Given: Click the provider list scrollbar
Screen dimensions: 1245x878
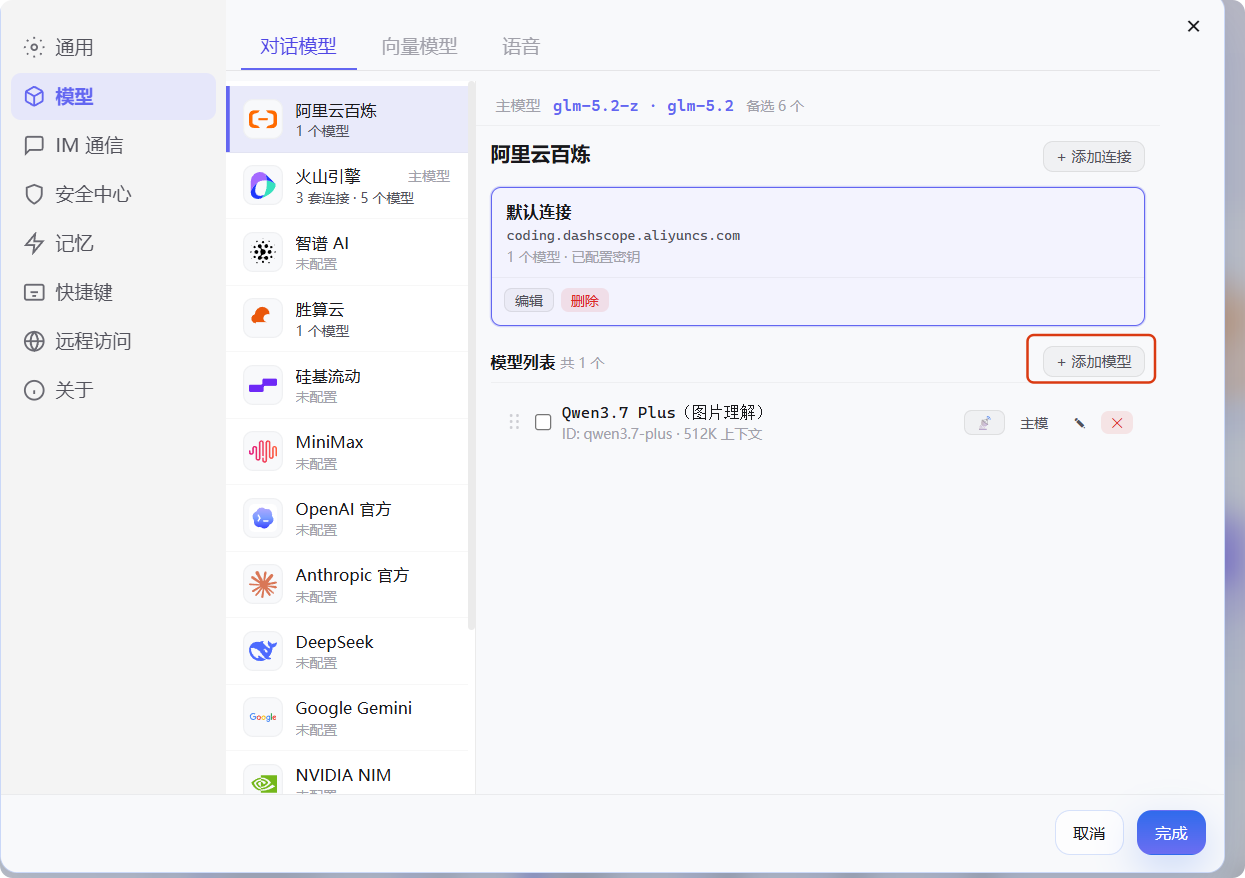Looking at the screenshot, I should [x=472, y=355].
